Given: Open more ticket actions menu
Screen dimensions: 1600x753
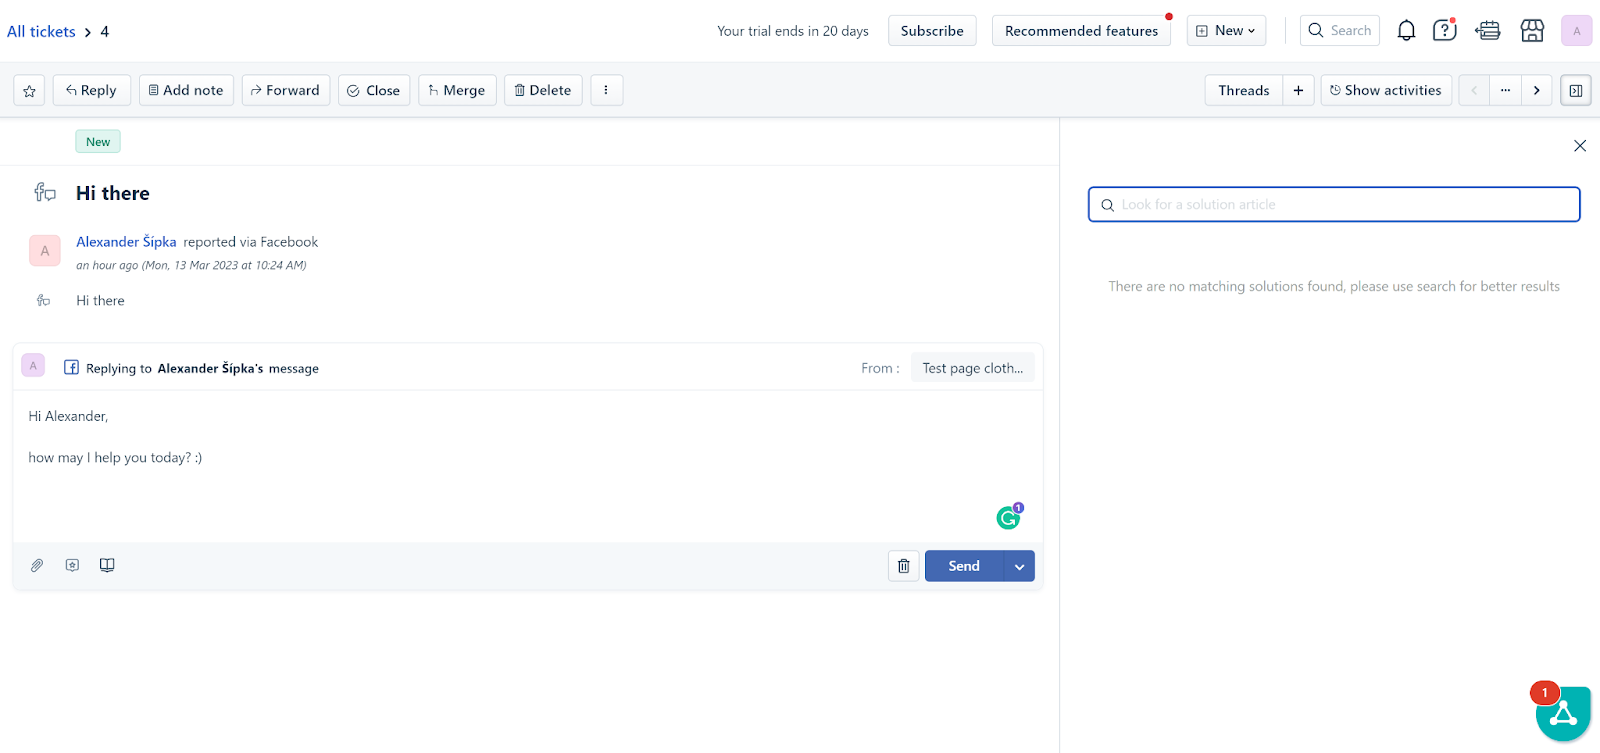Looking at the screenshot, I should coord(606,90).
